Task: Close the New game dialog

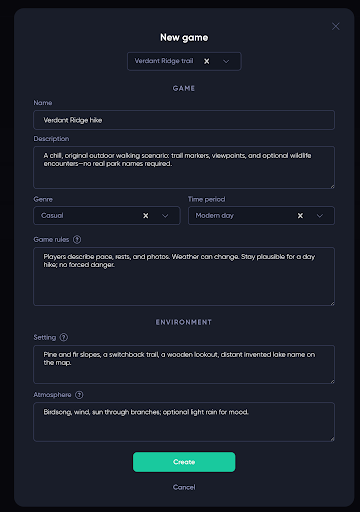Action: tap(336, 26)
